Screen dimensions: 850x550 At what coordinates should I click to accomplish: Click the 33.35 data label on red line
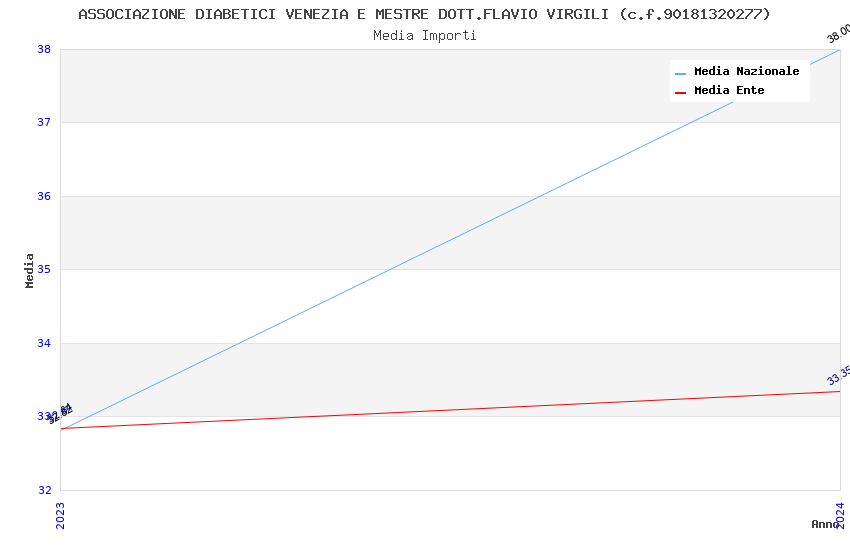point(839,376)
